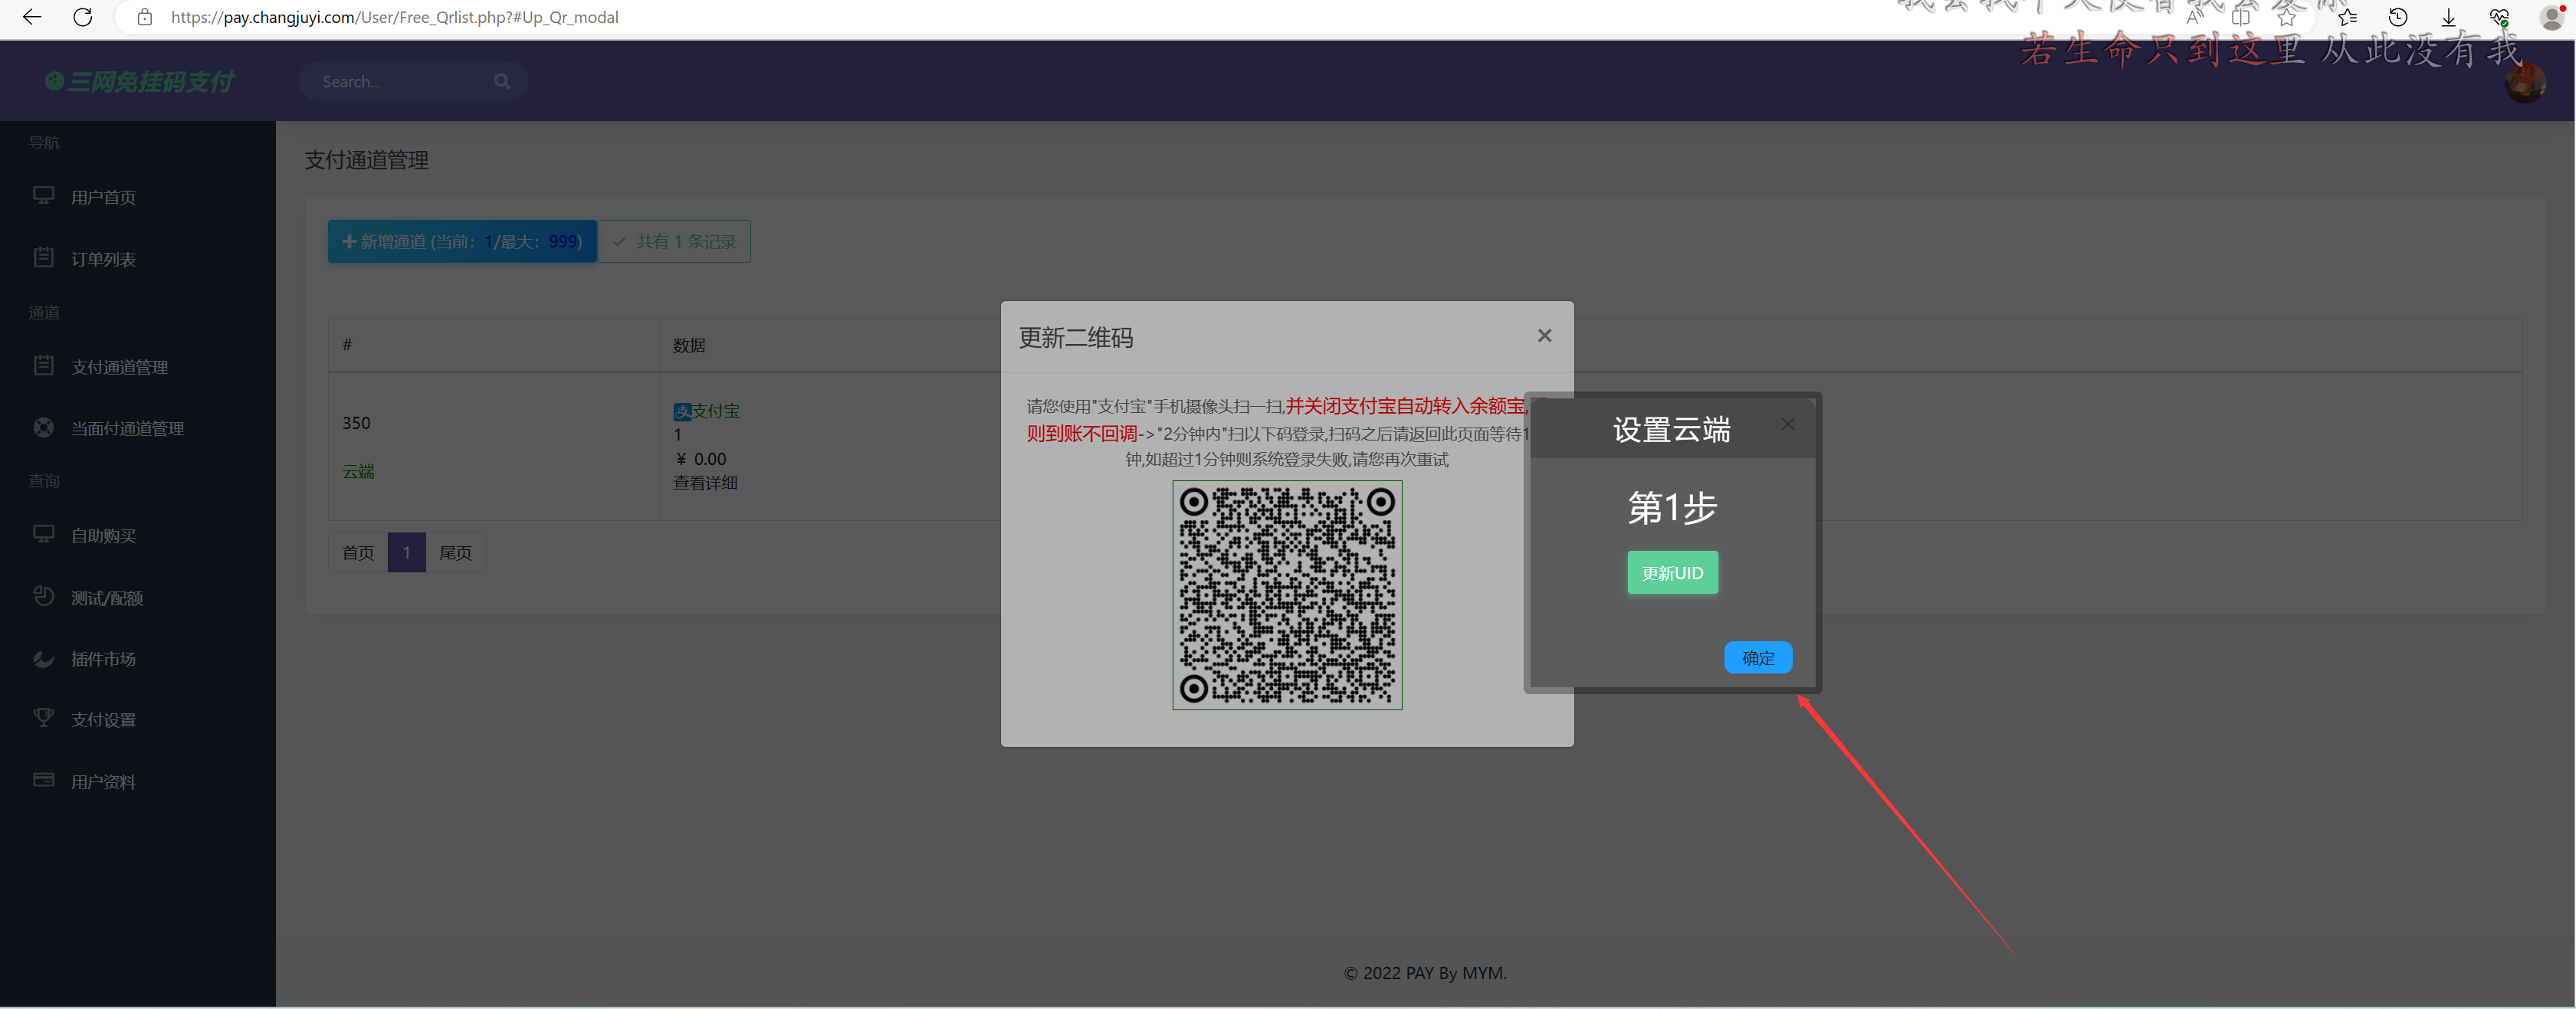2576x1009 pixels.
Task: Open 订单列表 in the sidebar
Action: point(103,259)
